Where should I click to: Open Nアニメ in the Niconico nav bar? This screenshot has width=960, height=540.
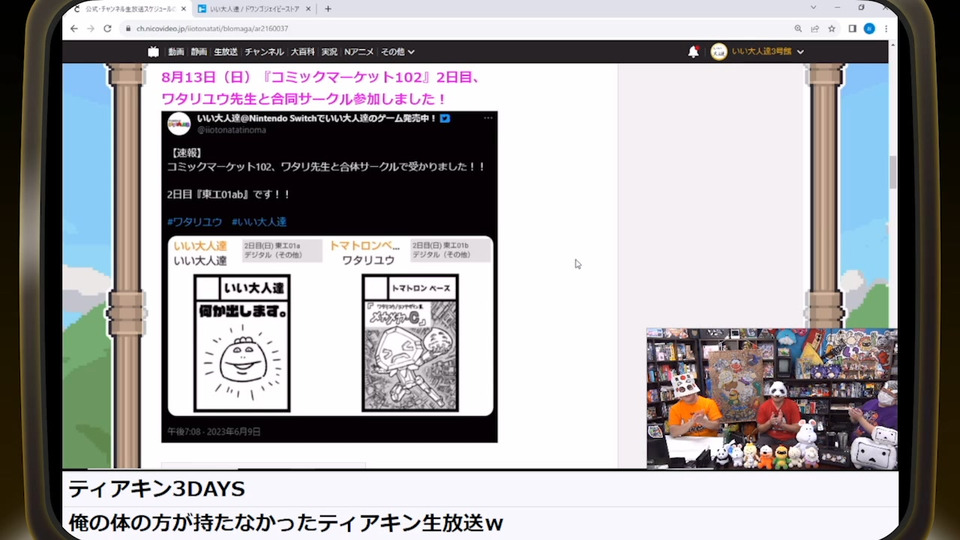pos(359,52)
